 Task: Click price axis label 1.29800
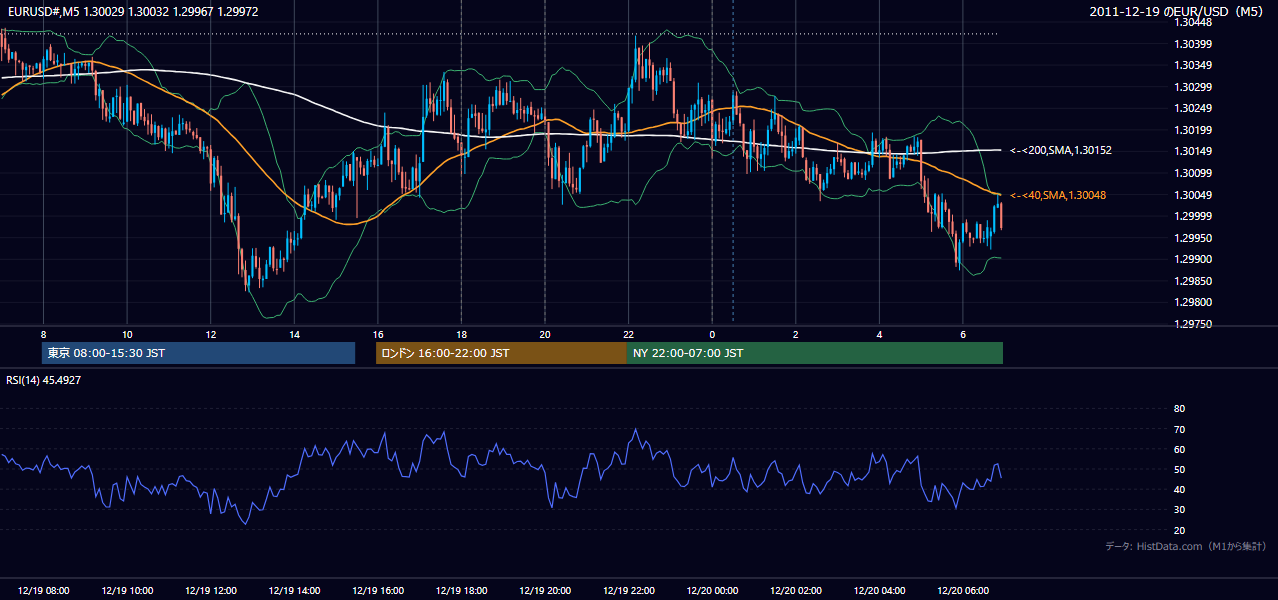click(1192, 302)
